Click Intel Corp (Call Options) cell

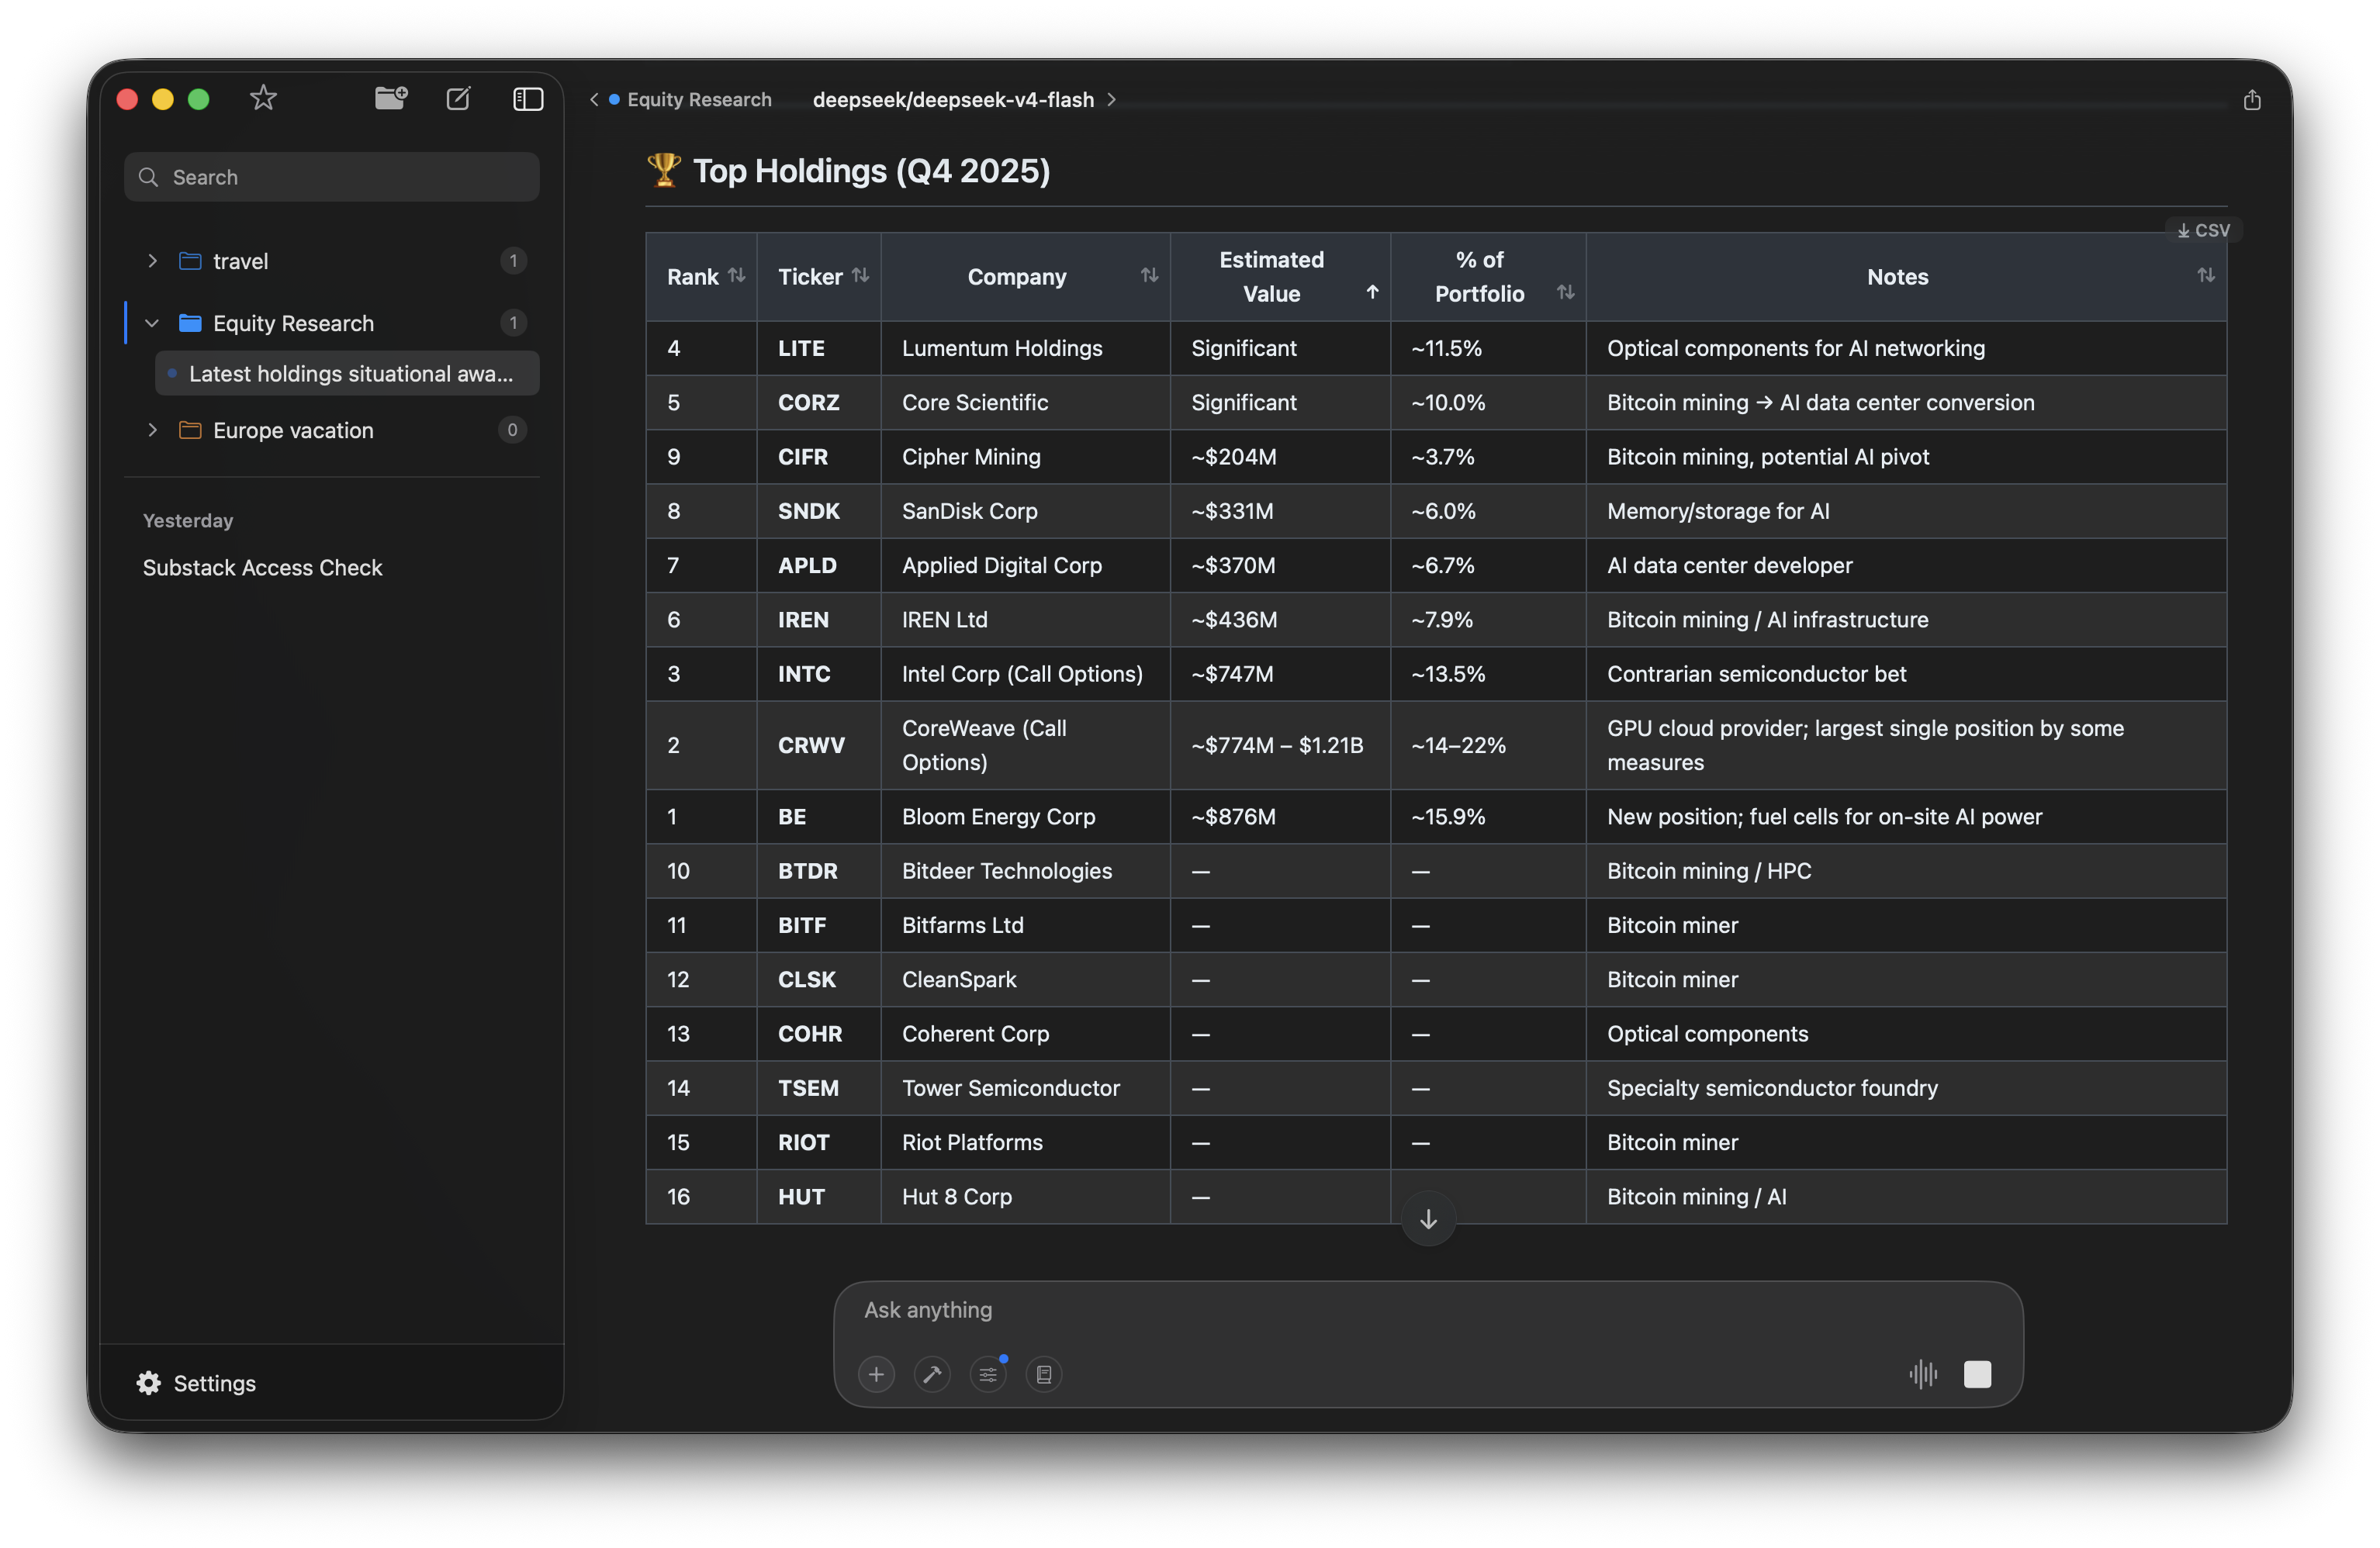pos(1025,674)
